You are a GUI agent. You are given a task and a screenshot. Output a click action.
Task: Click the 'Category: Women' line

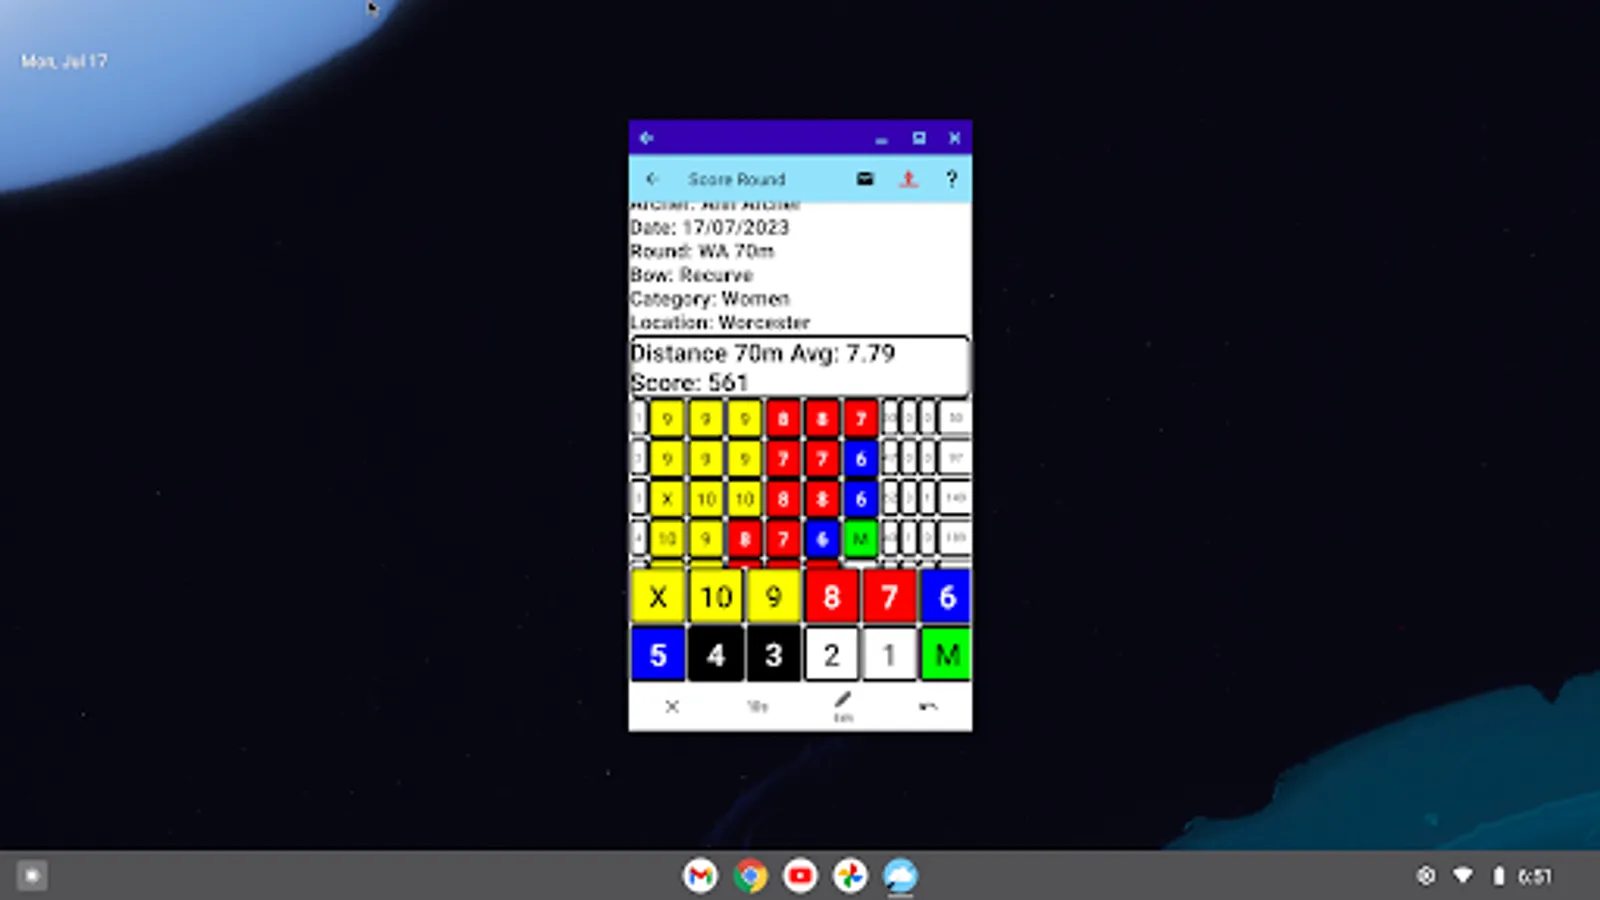710,299
